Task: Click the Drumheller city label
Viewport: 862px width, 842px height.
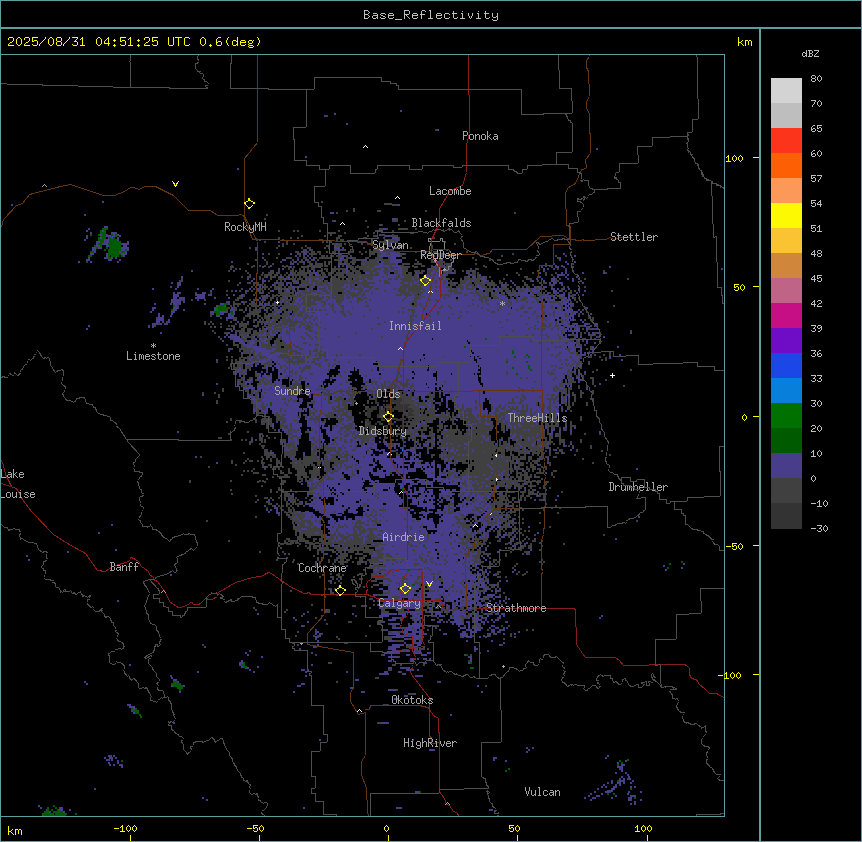Action: tap(638, 487)
